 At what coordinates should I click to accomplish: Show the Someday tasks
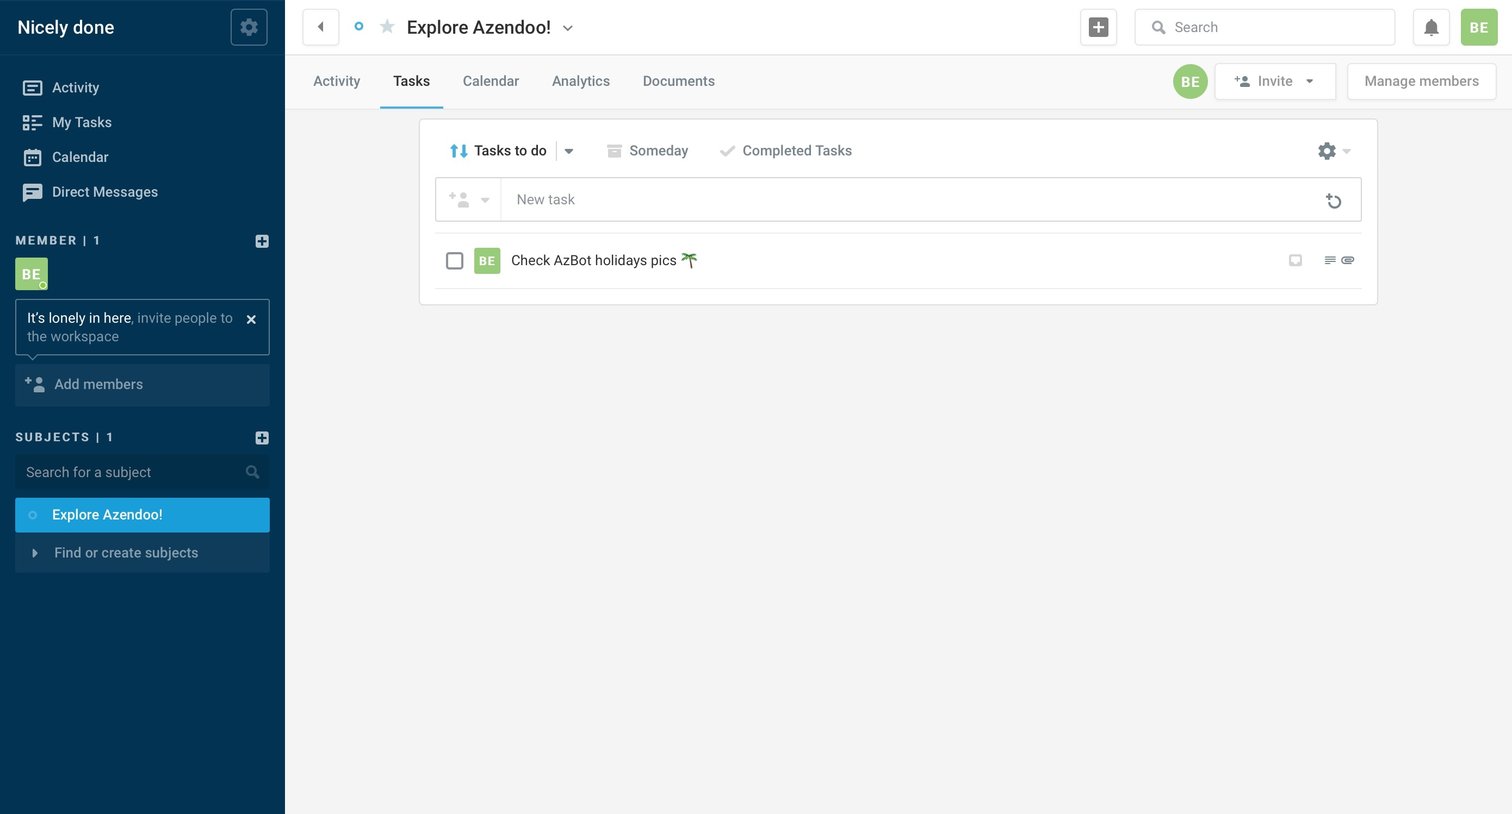(647, 151)
